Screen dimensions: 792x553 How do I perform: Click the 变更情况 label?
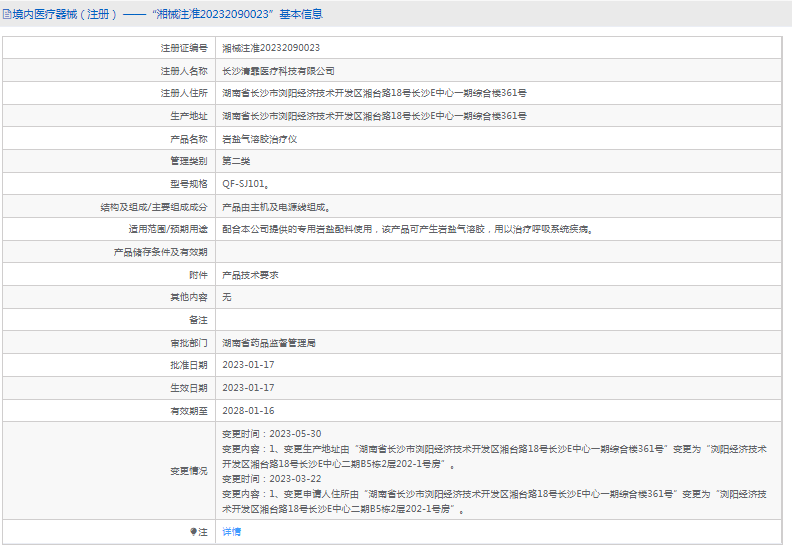point(188,471)
